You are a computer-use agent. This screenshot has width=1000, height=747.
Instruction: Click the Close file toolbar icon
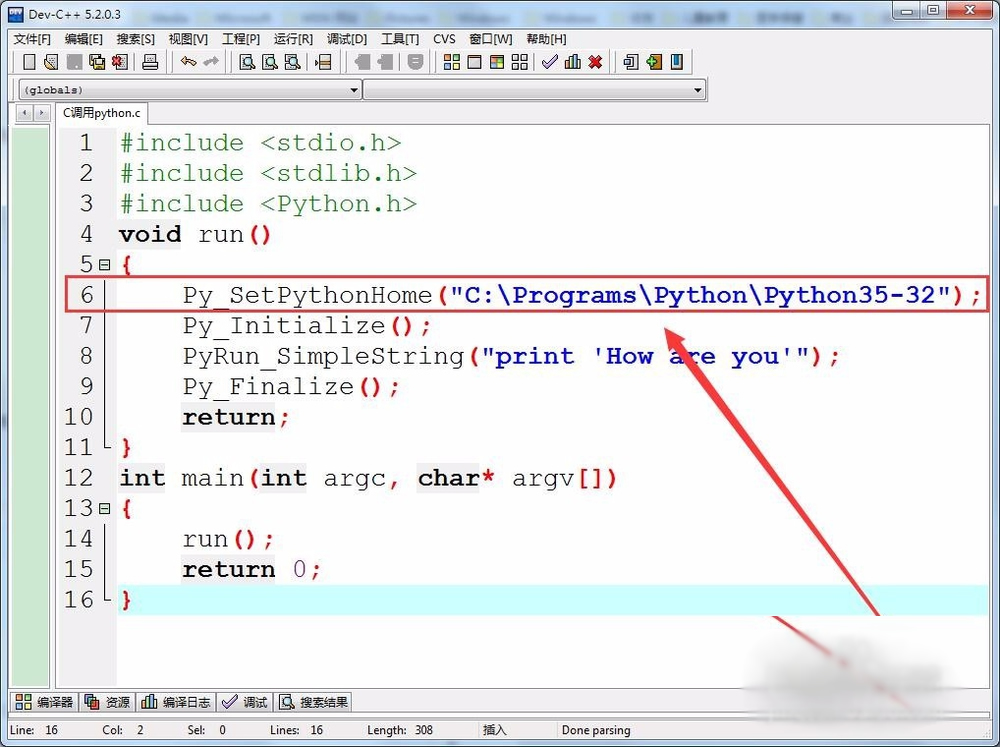[120, 62]
